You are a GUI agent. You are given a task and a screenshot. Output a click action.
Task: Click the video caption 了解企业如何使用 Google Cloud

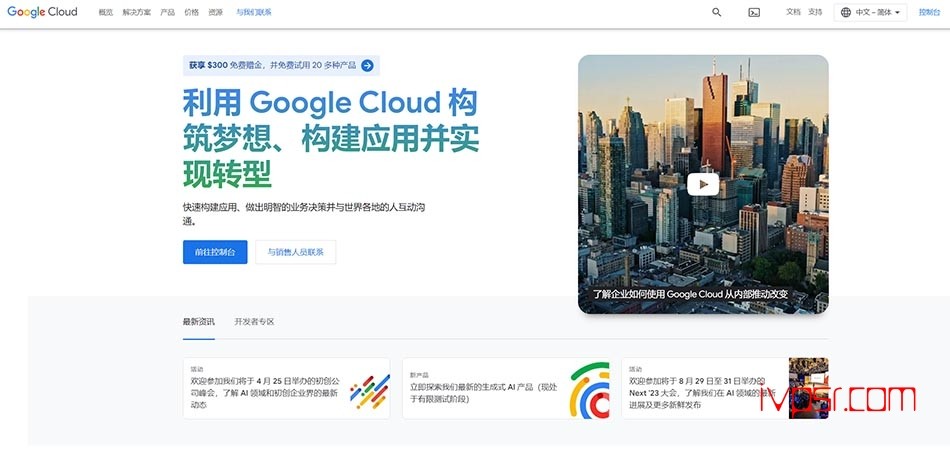pyautogui.click(x=691, y=294)
